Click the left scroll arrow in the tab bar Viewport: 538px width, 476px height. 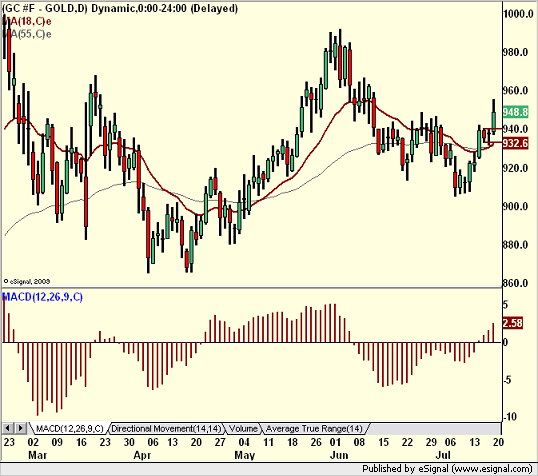pos(8,428)
